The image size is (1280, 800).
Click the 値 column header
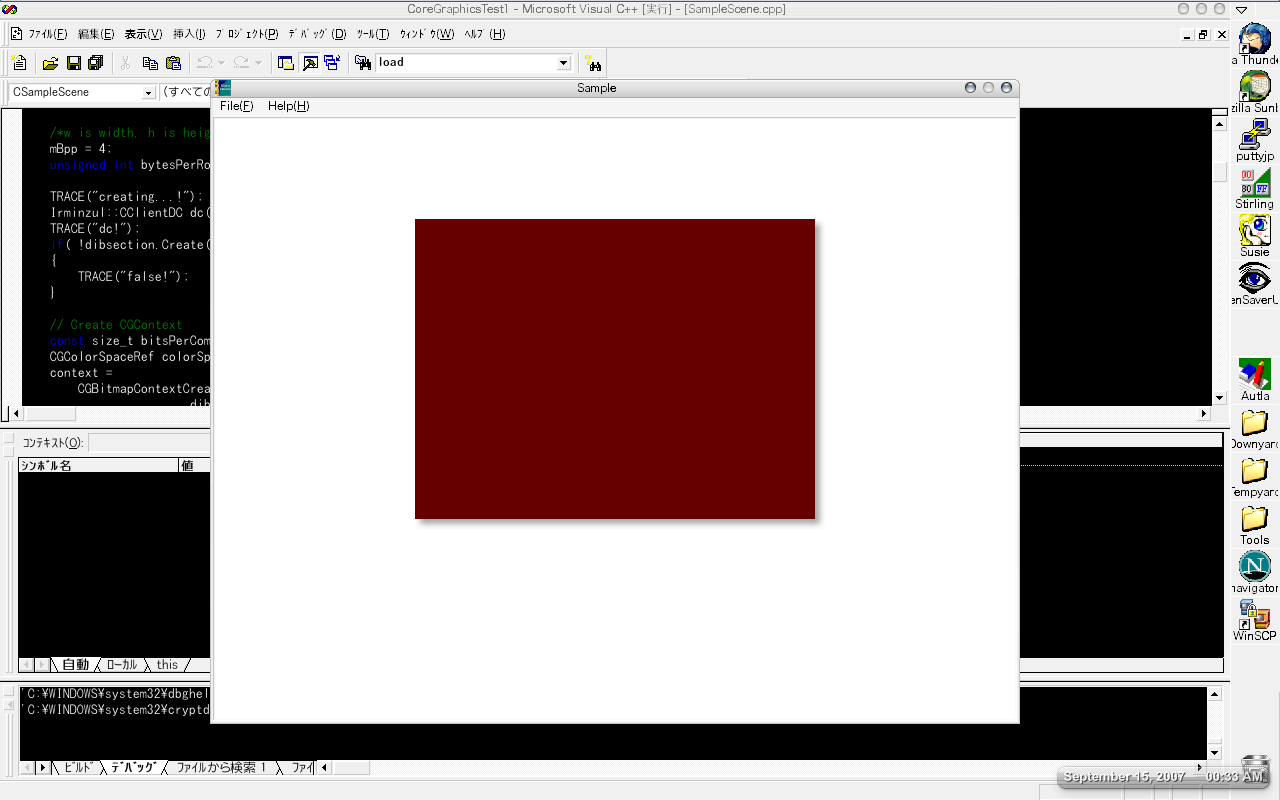[195, 465]
